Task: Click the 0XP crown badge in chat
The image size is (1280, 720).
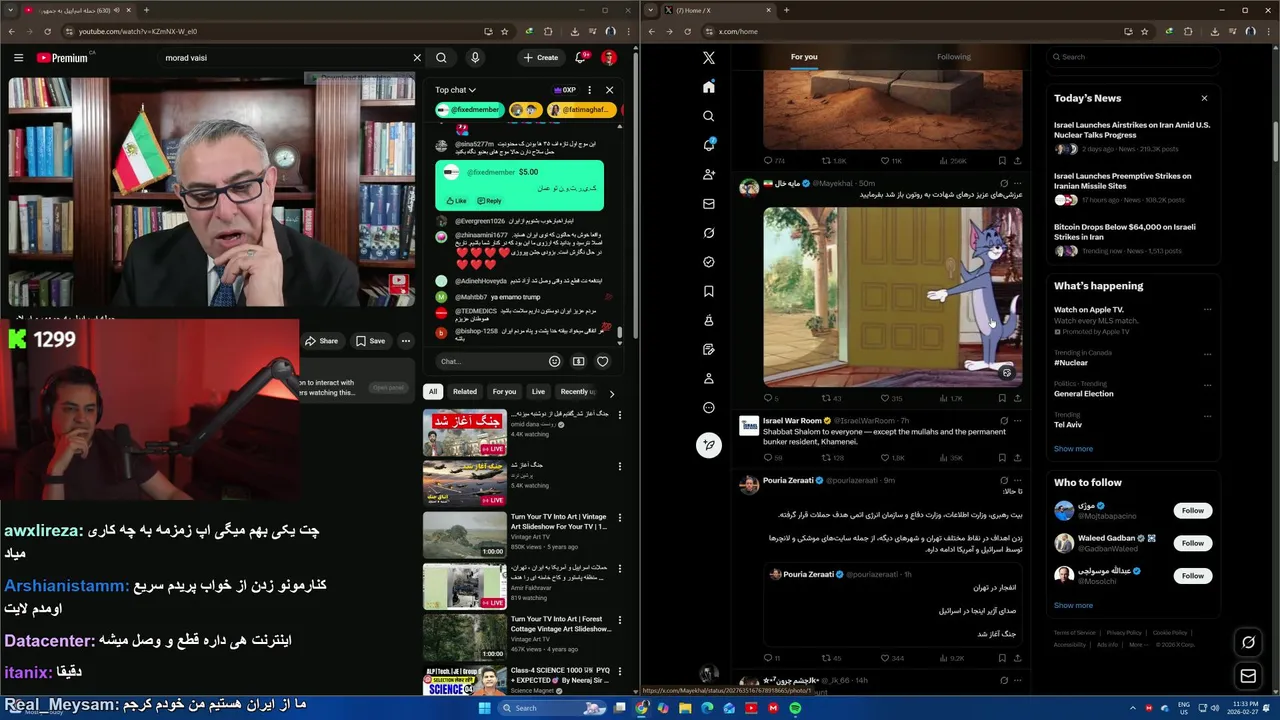Action: pos(565,90)
